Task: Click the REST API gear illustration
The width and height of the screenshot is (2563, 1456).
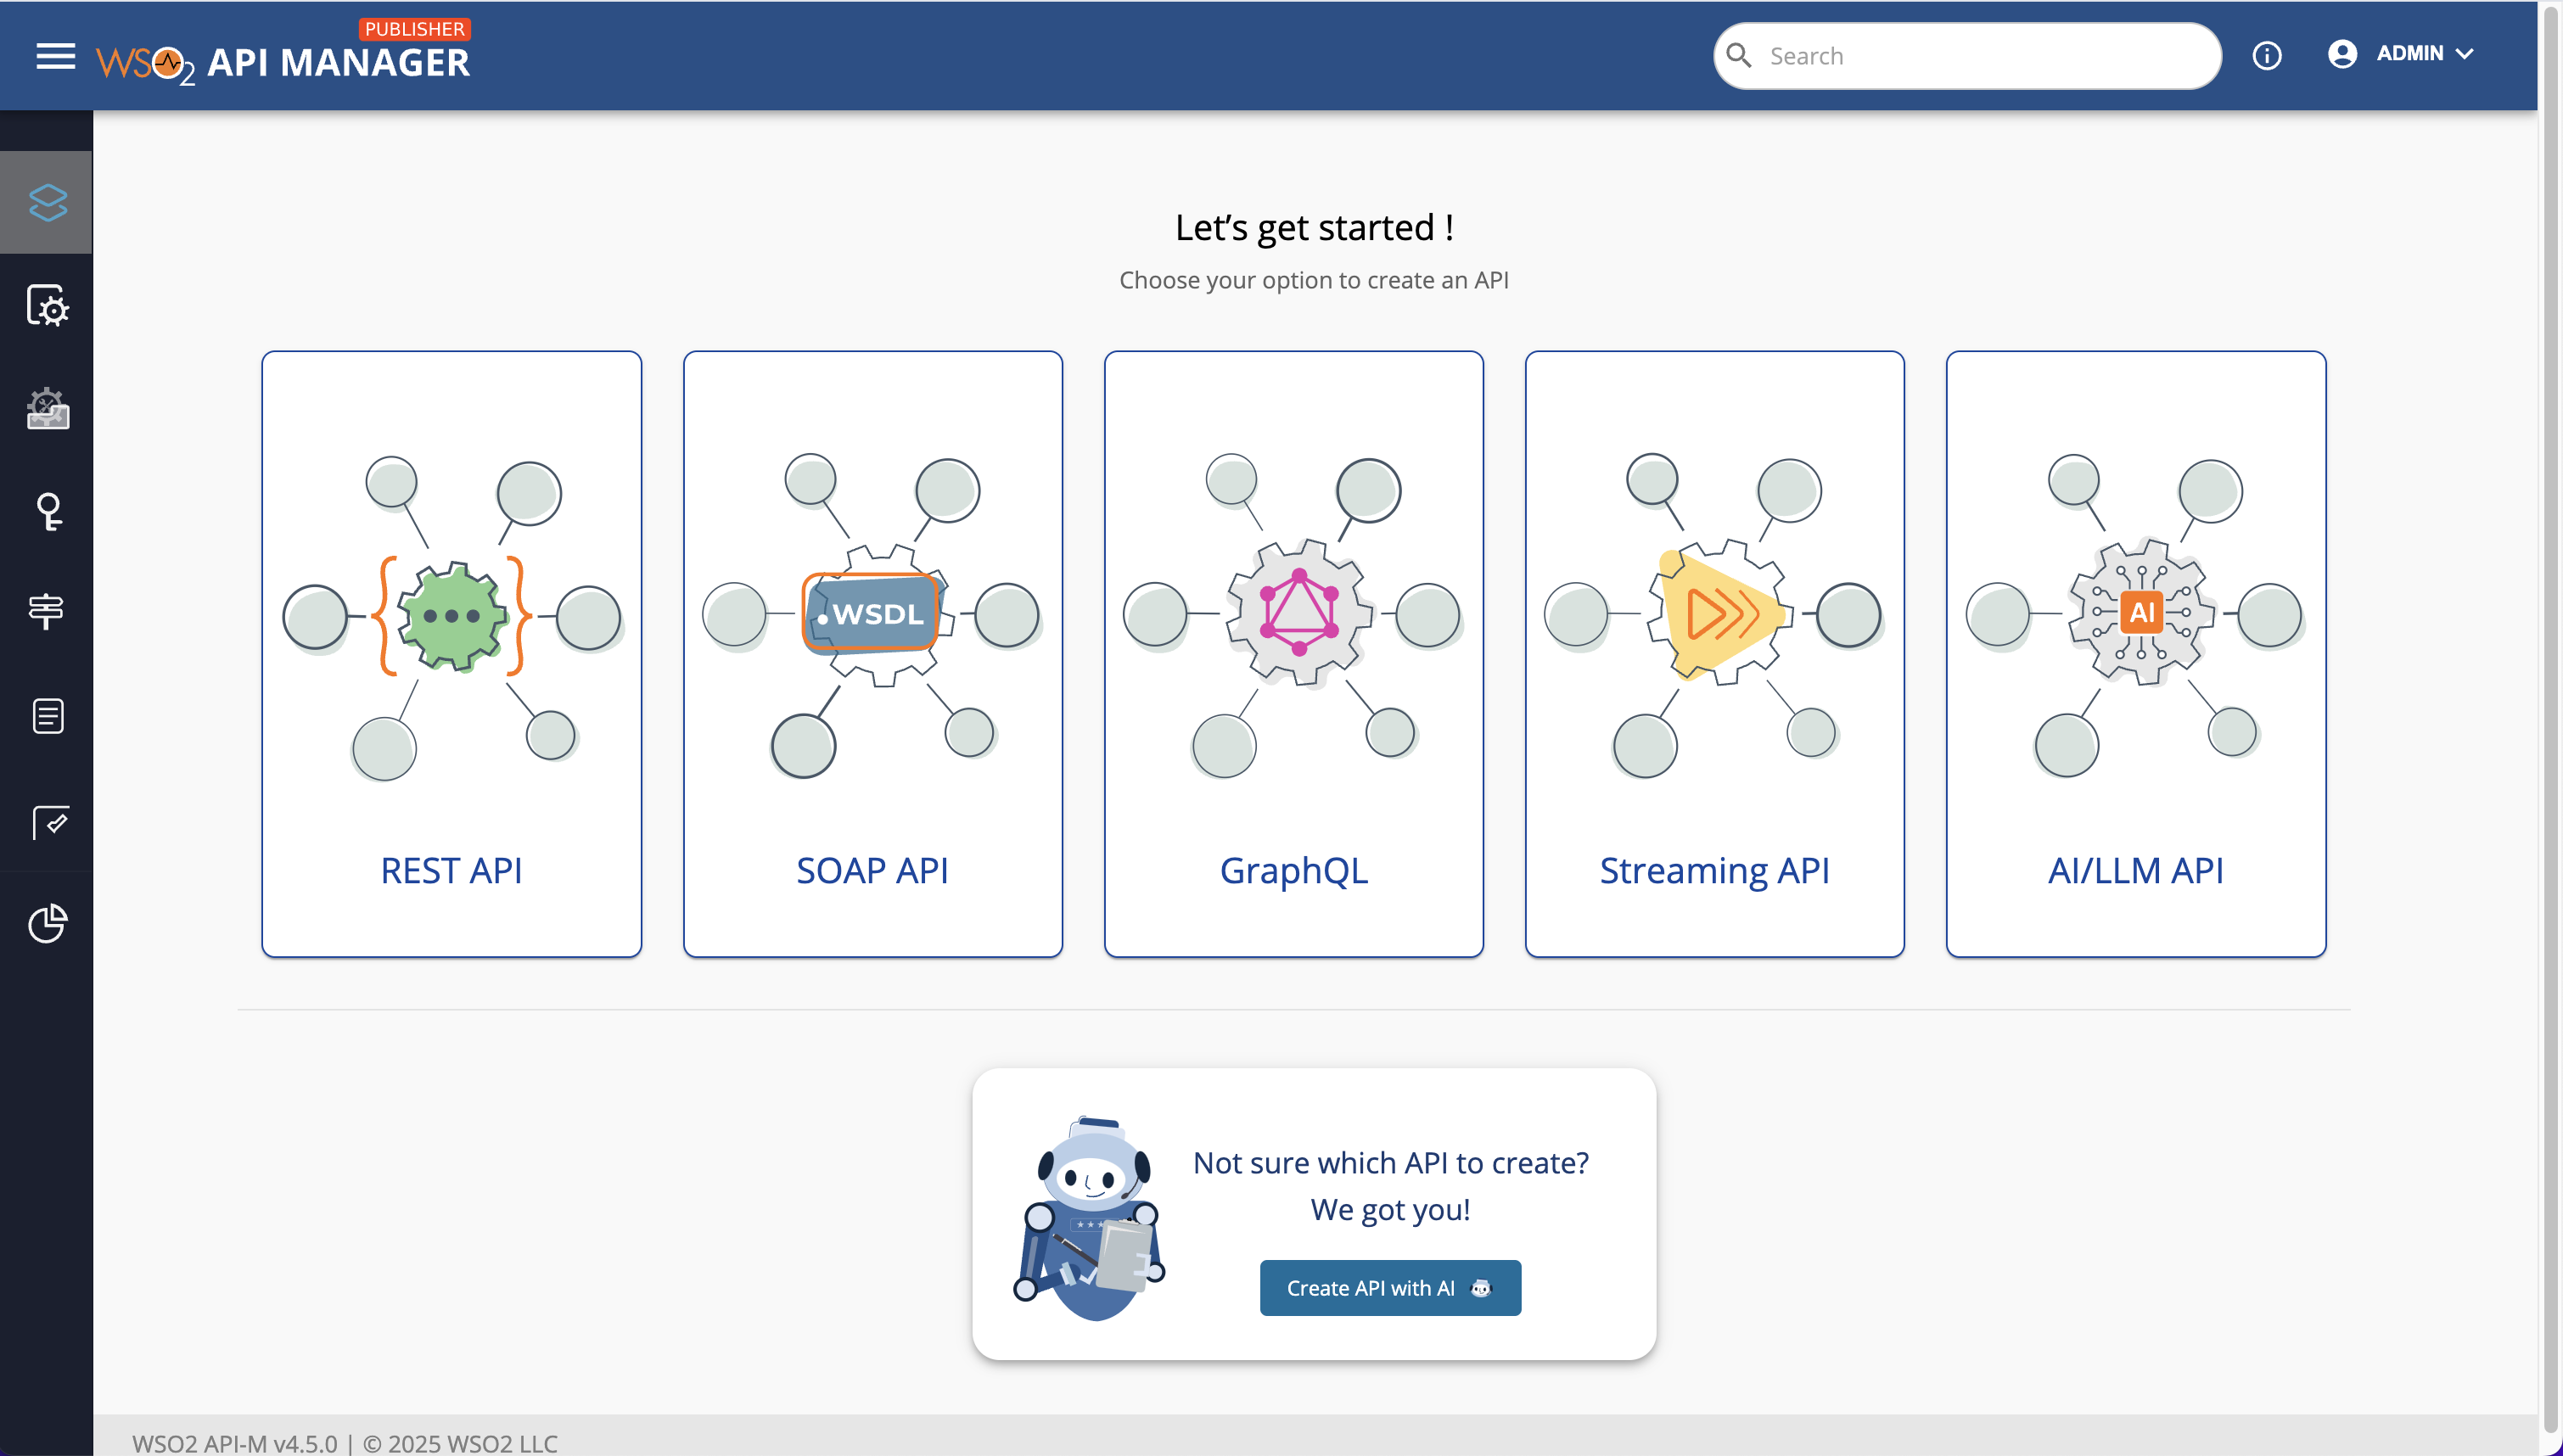Action: pyautogui.click(x=452, y=617)
